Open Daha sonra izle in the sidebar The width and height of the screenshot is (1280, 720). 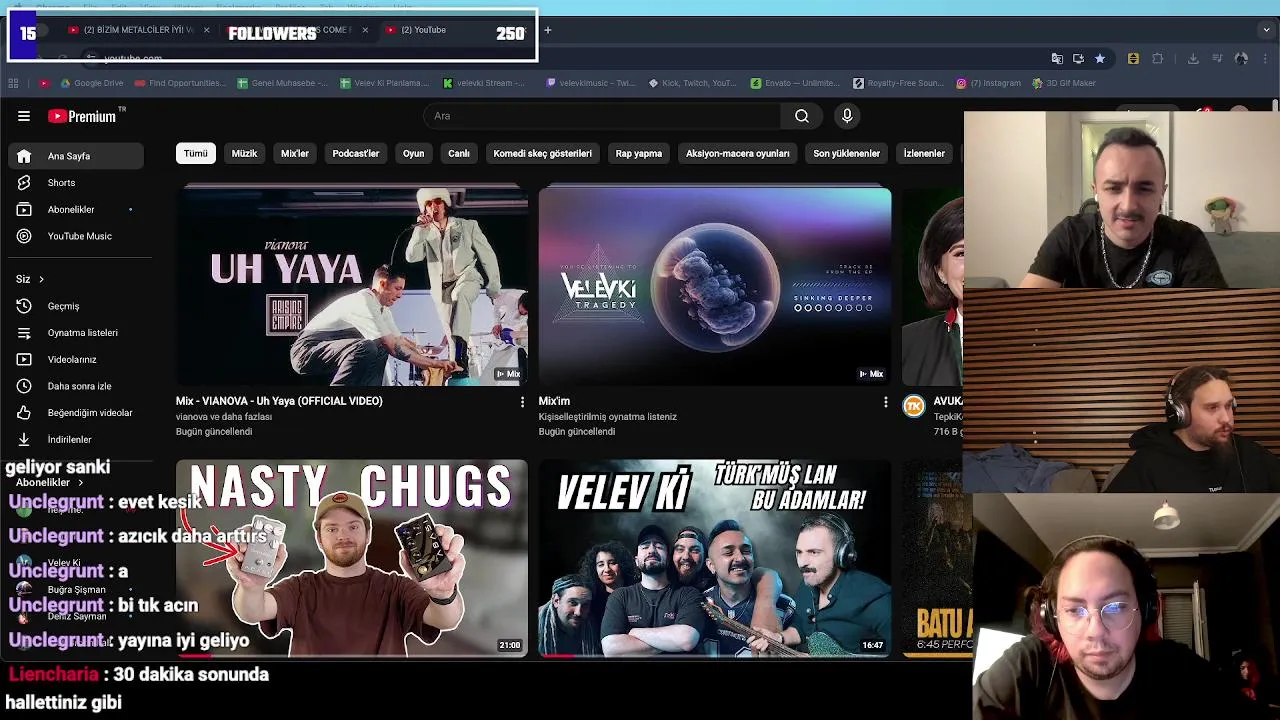(x=78, y=386)
